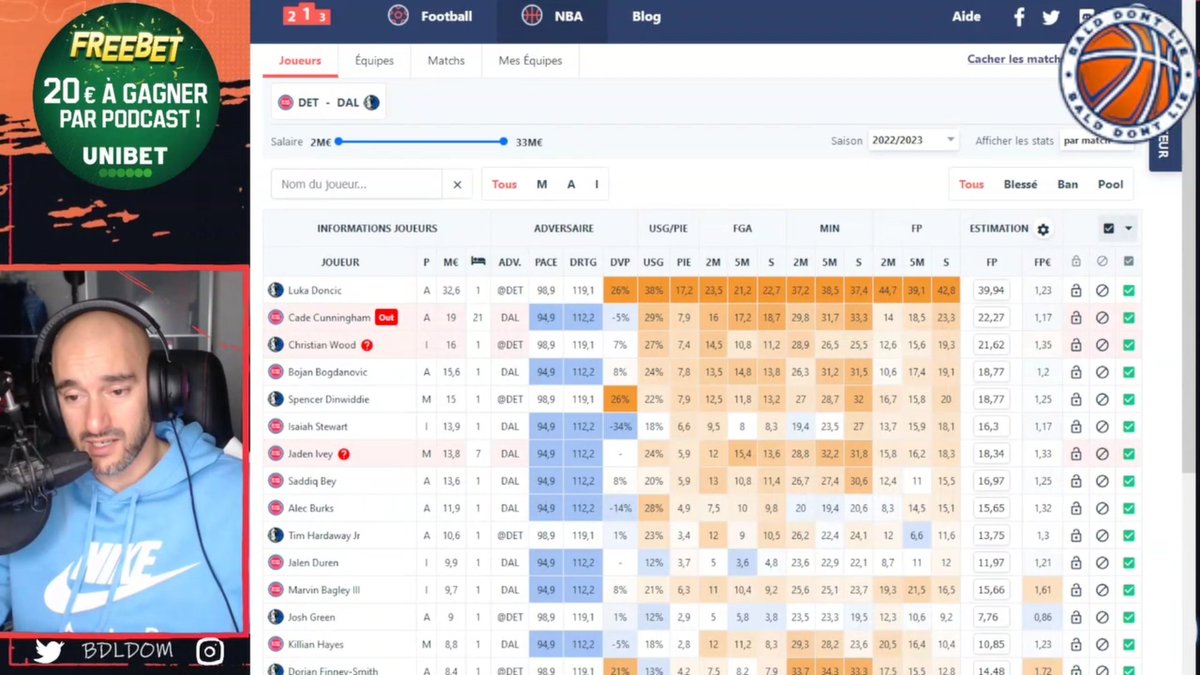1200x675 pixels.
Task: Ban Isaiah Stewart from lineup
Action: (1102, 427)
